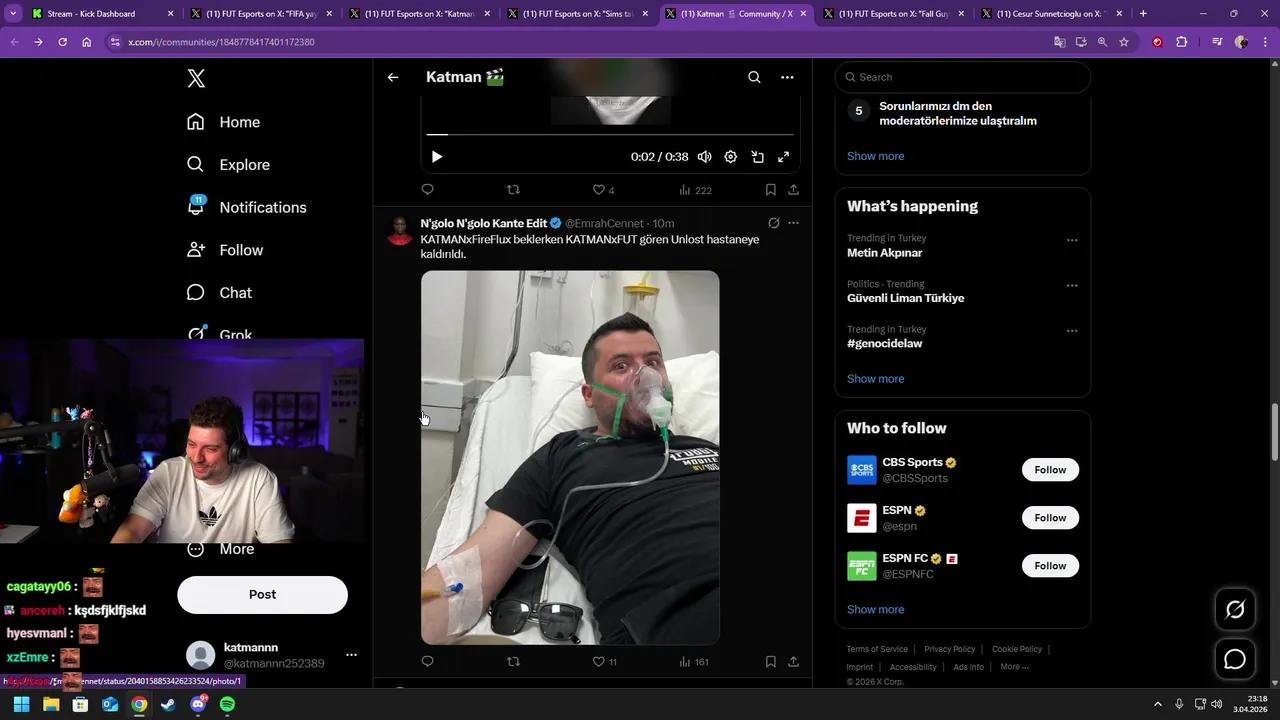Open video settings gear icon
1280x720 pixels.
[731, 157]
